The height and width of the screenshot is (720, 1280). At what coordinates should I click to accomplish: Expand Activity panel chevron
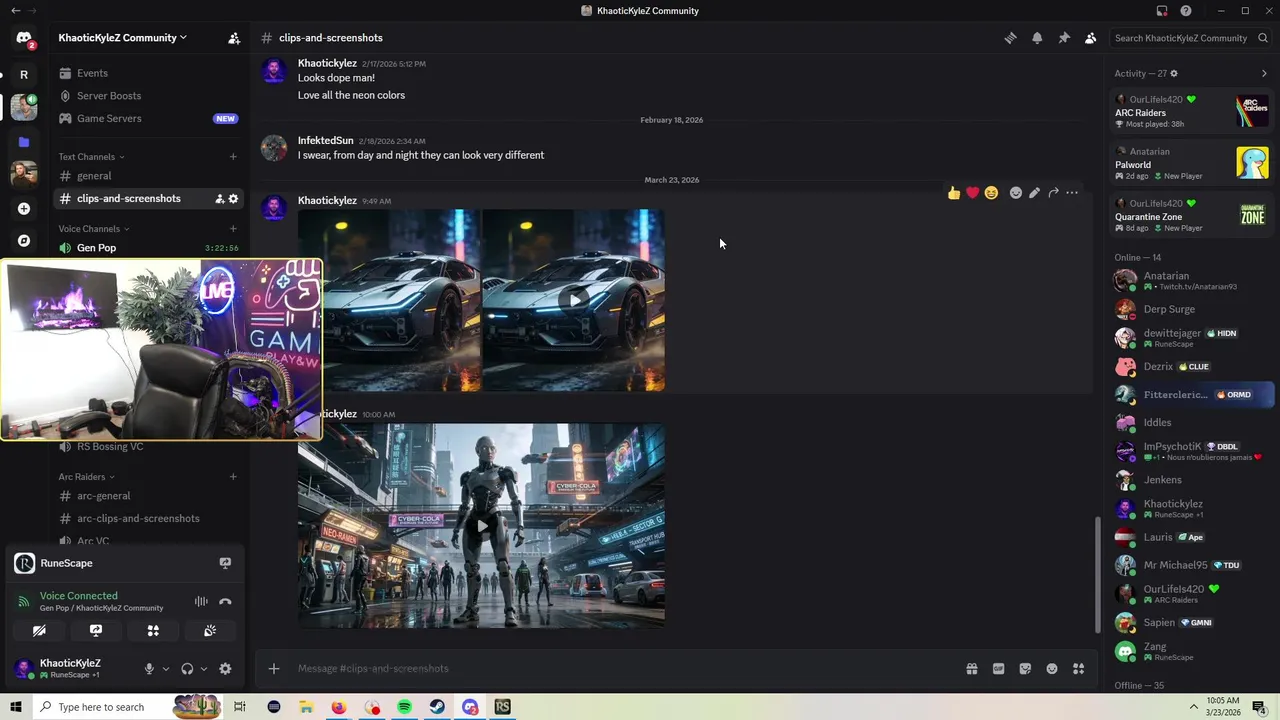tap(1264, 73)
